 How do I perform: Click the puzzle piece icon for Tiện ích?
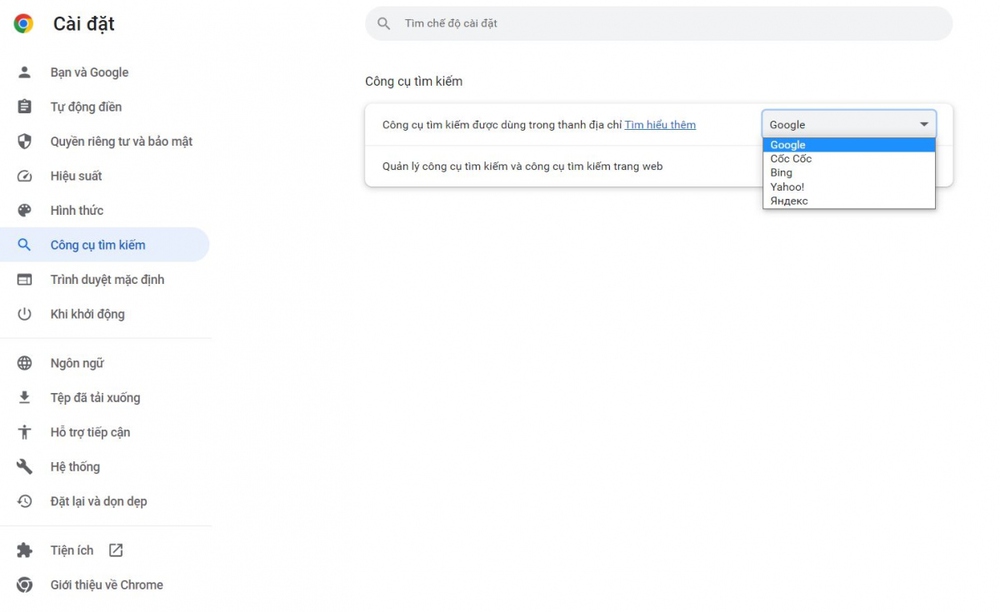click(24, 550)
